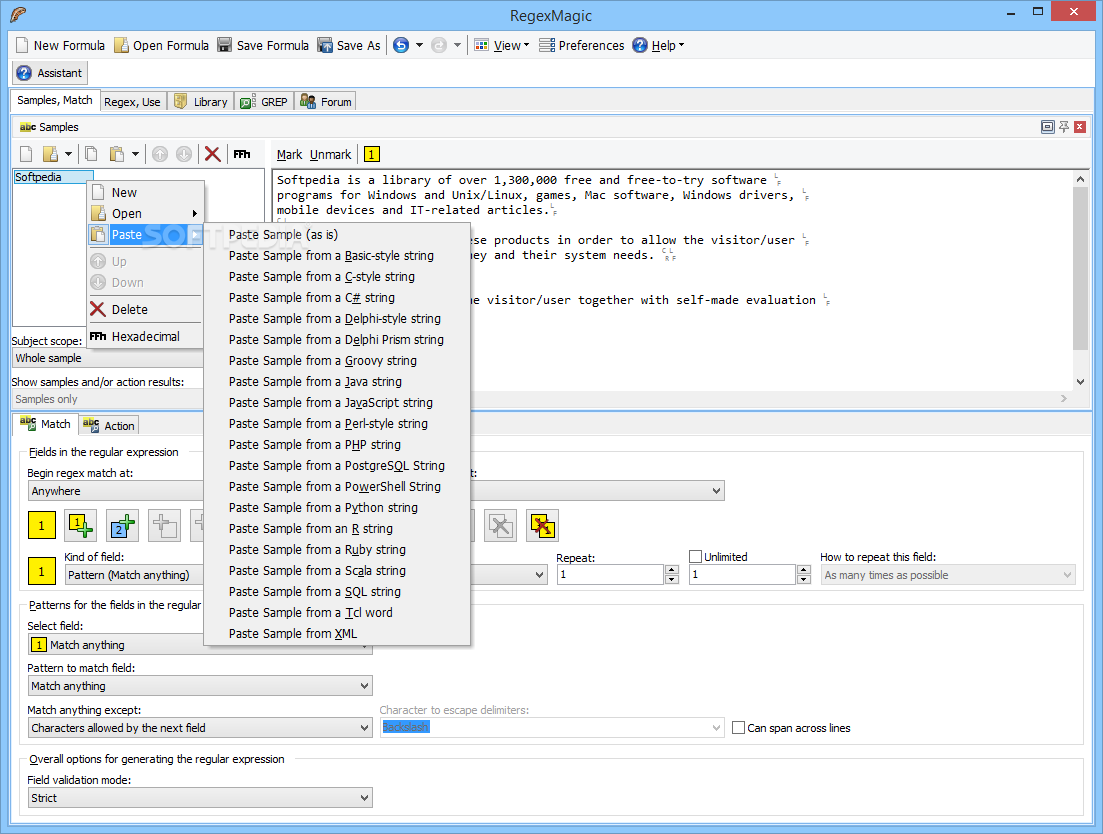Switch to the GREP tab

point(264,102)
